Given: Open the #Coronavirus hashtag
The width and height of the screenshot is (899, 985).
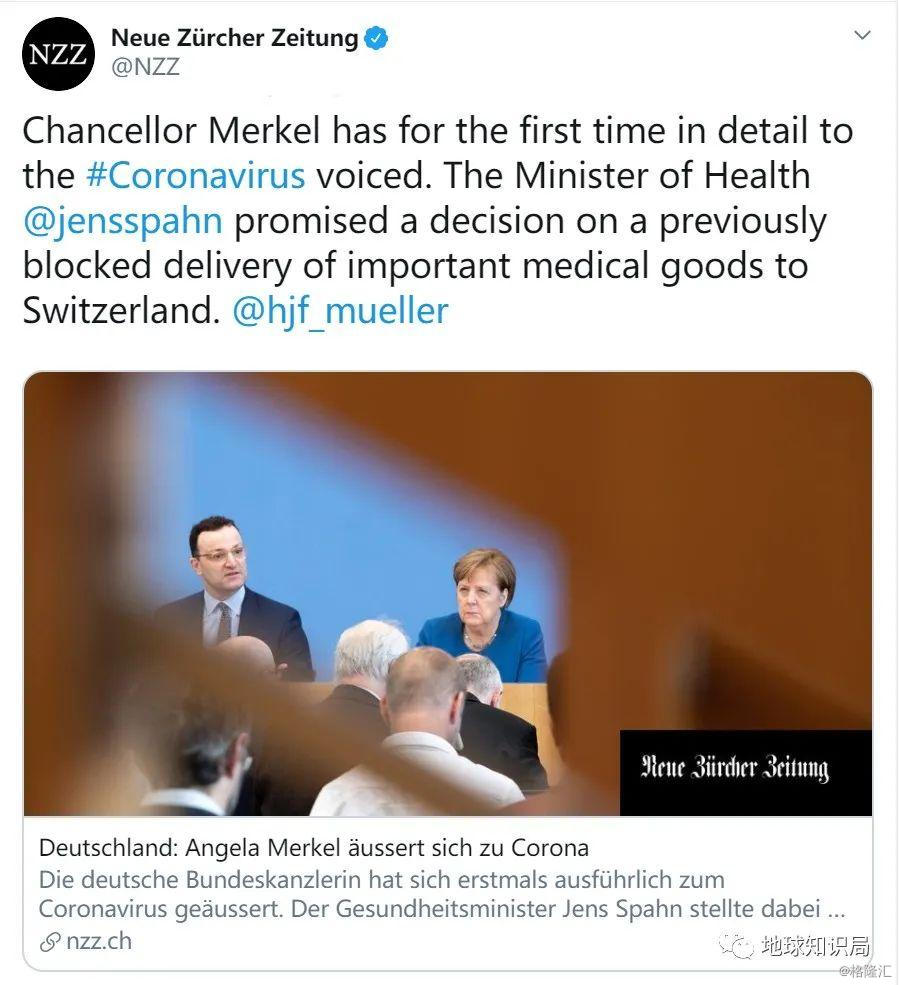Looking at the screenshot, I should pos(195,176).
